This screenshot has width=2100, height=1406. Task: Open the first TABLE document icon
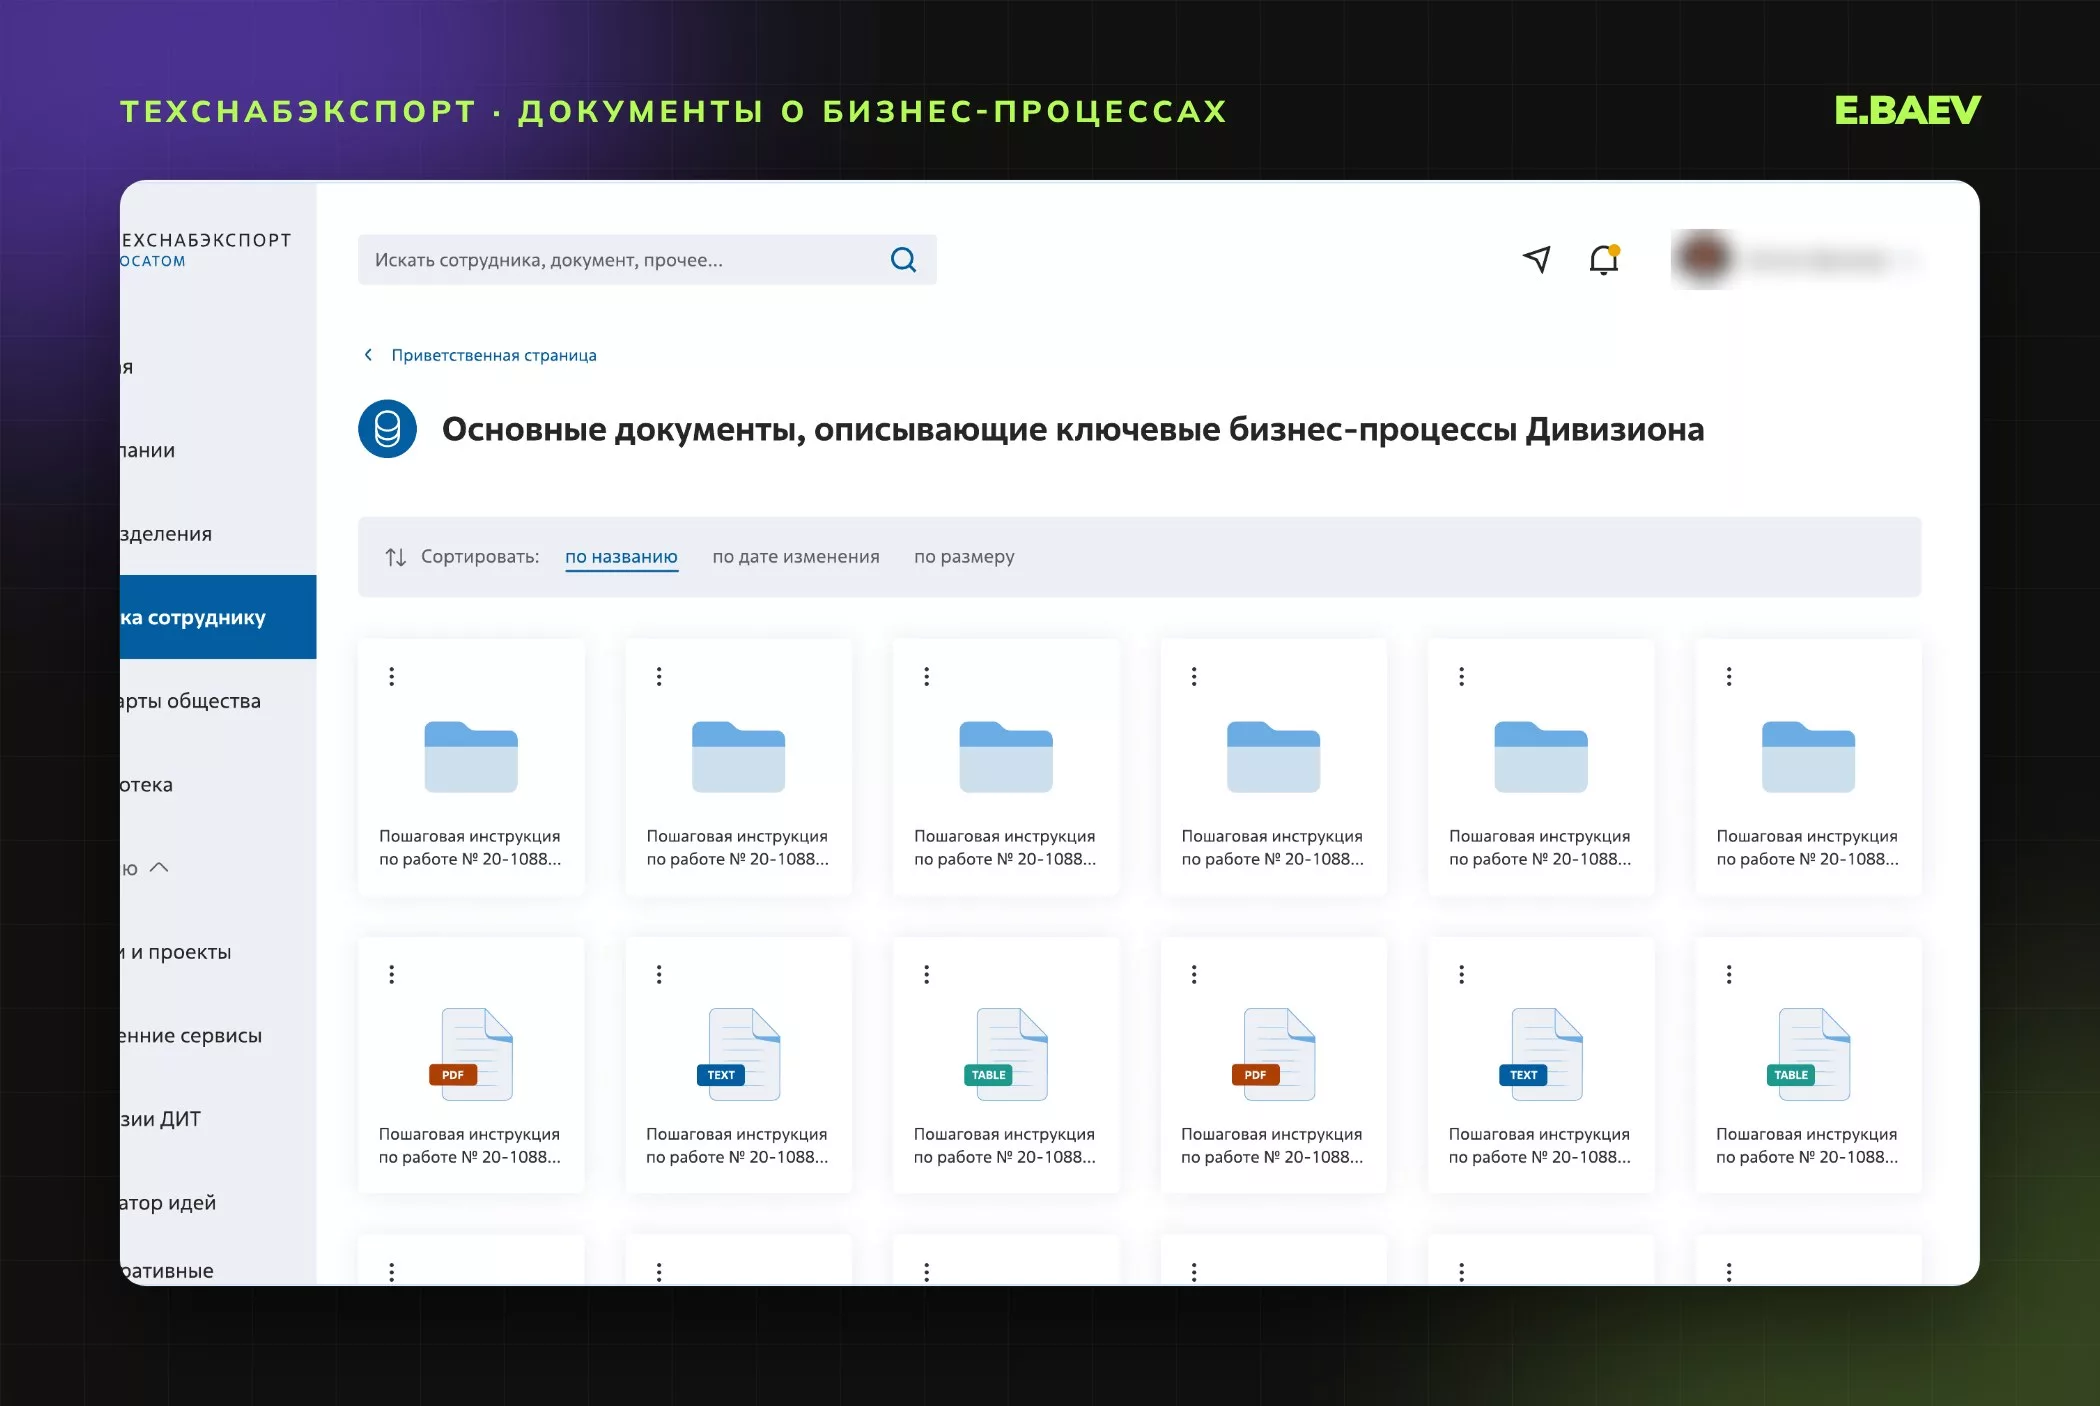point(1006,1054)
